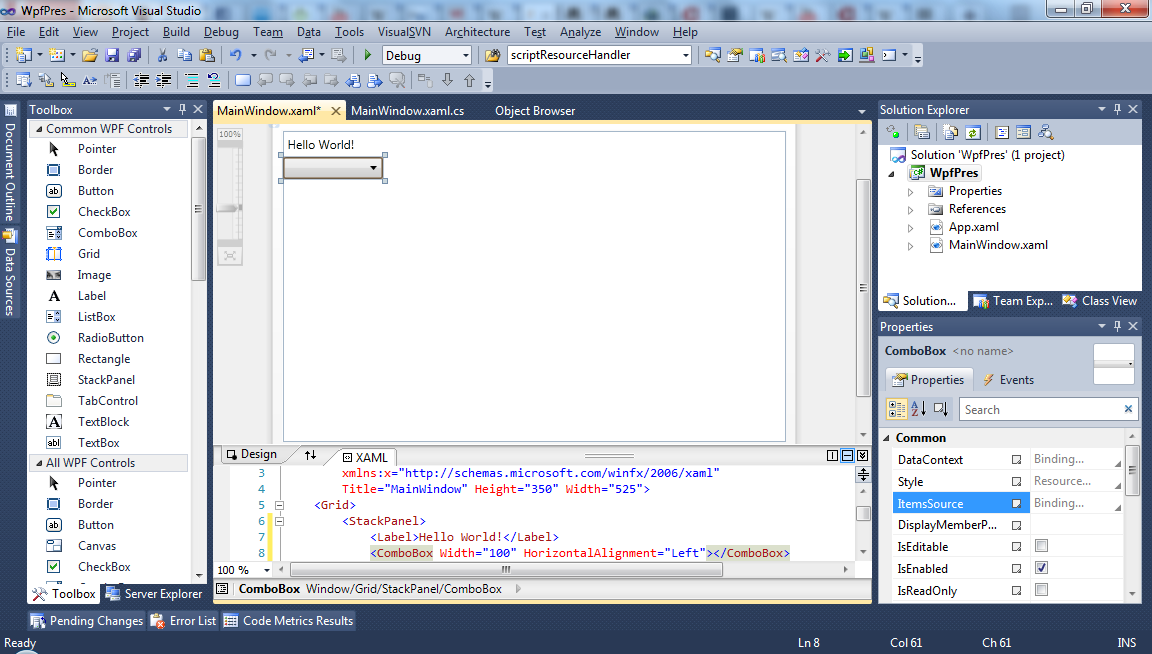Click the Cut scissors icon

coord(162,55)
